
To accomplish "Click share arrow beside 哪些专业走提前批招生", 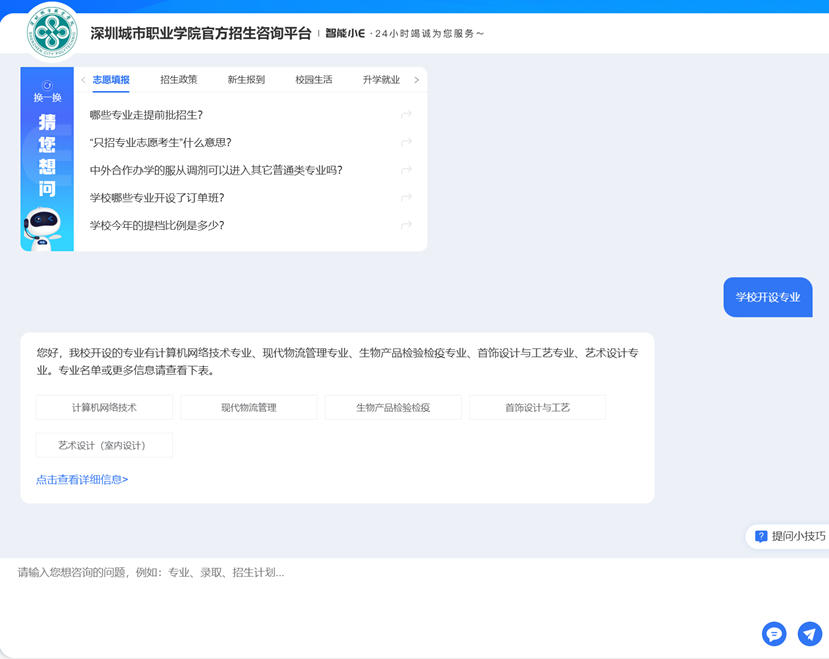I will [x=406, y=115].
